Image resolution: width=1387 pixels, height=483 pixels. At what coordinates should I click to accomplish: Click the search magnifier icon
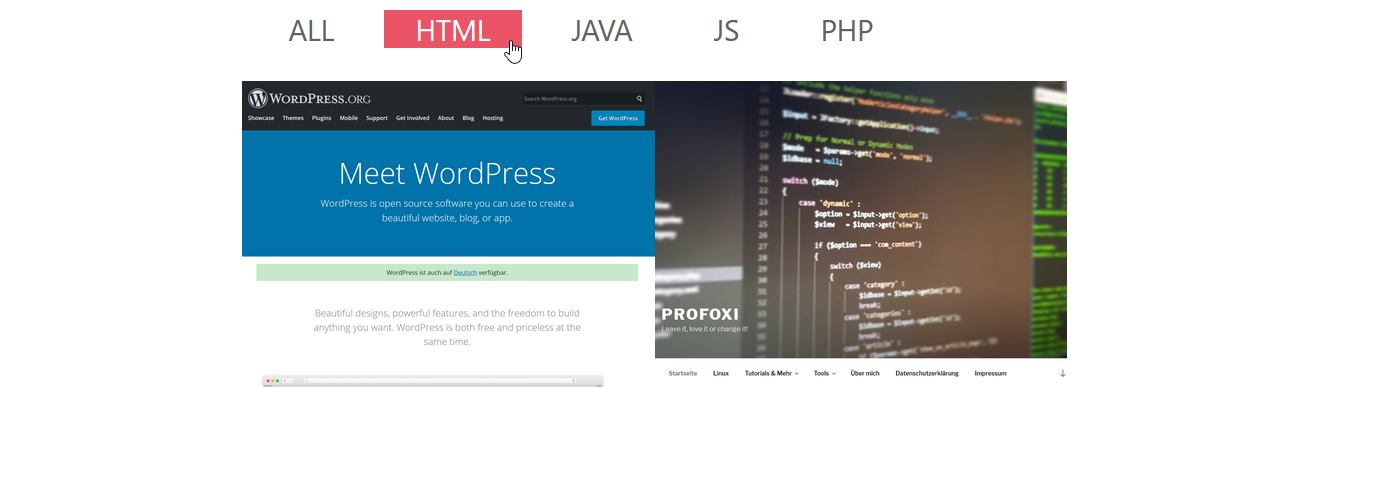(640, 99)
